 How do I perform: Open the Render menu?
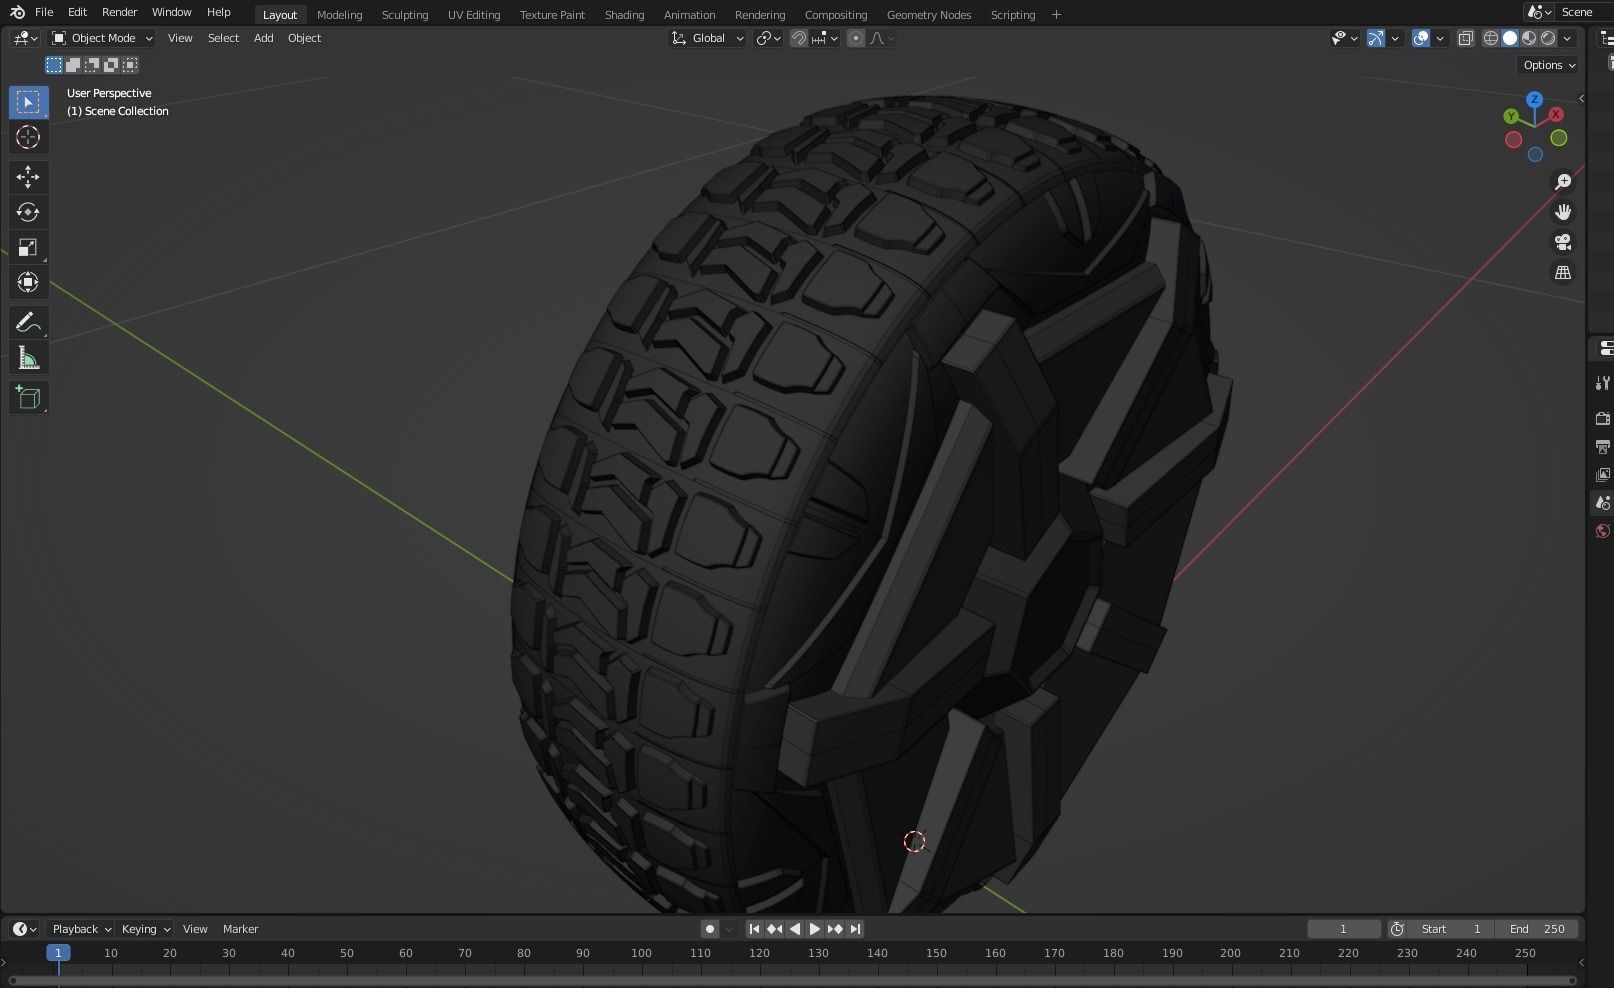[119, 12]
